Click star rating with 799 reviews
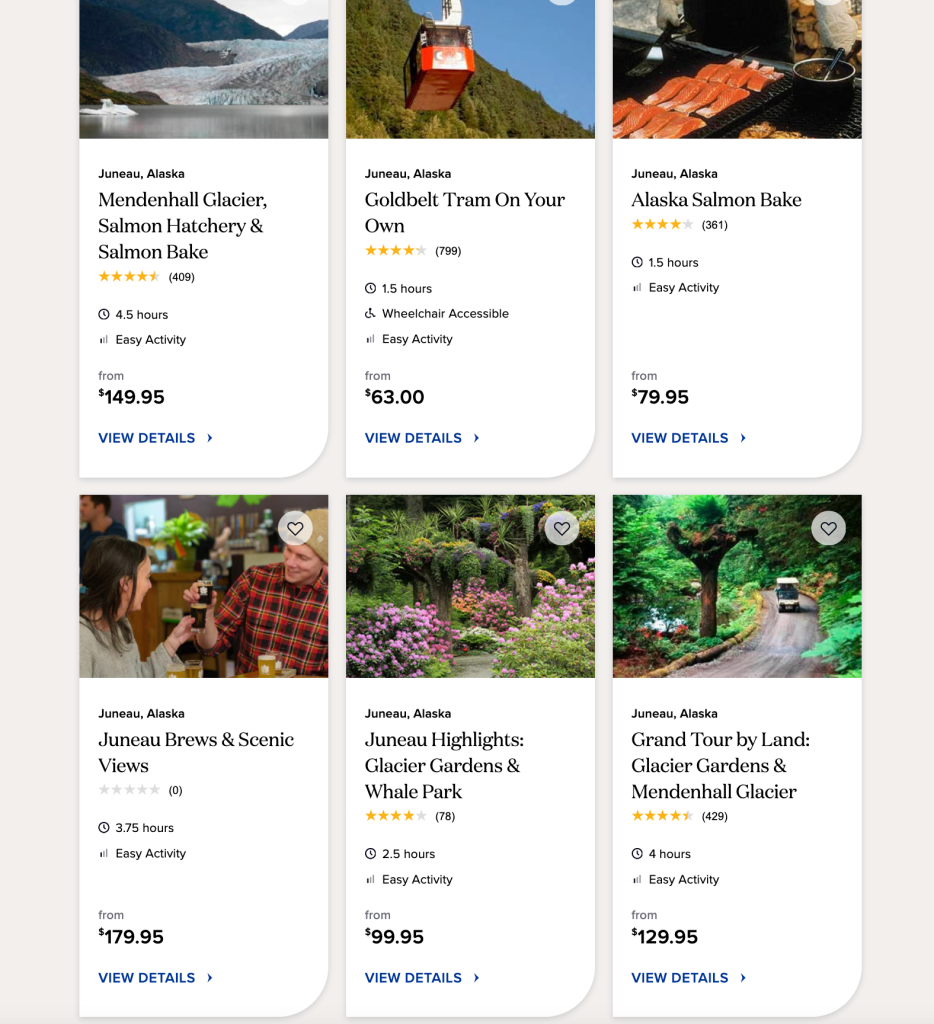This screenshot has height=1024, width=934. (395, 251)
